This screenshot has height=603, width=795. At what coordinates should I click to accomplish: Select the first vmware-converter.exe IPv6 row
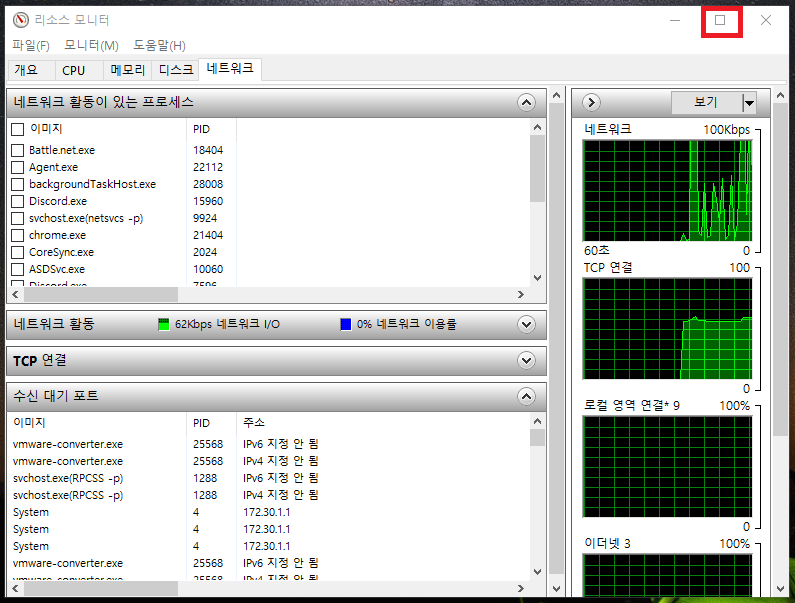pyautogui.click(x=269, y=444)
